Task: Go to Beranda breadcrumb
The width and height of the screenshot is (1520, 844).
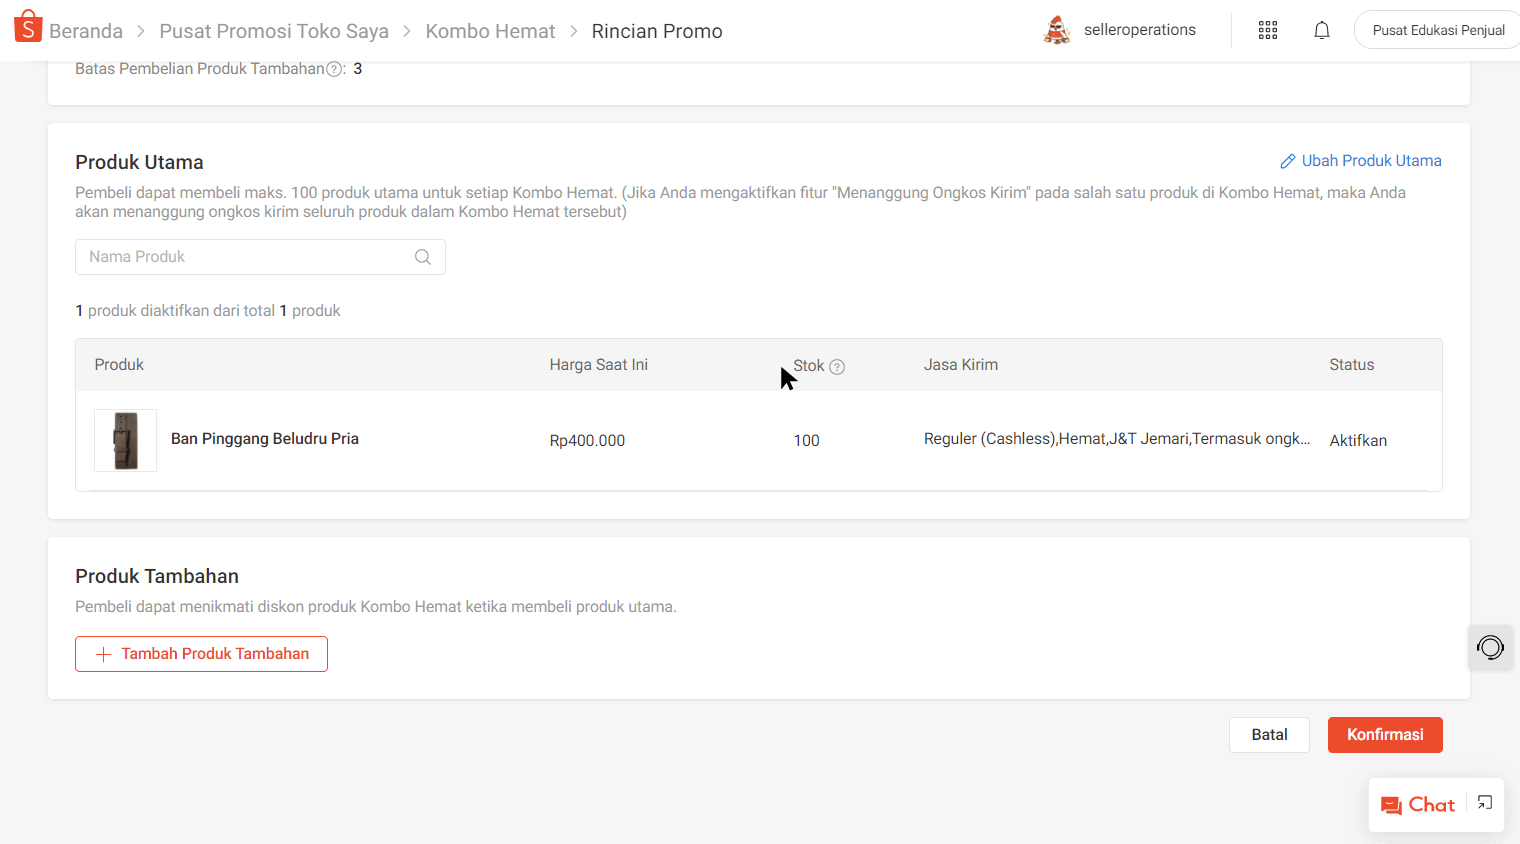Action: click(x=86, y=31)
